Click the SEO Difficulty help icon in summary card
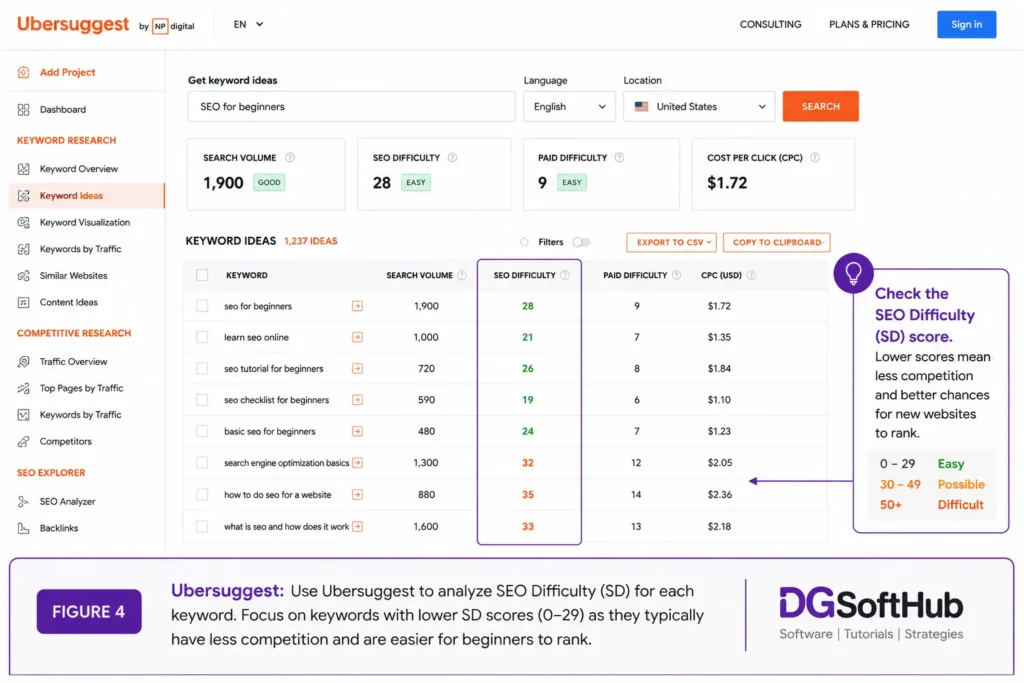1024x683 pixels. [452, 157]
